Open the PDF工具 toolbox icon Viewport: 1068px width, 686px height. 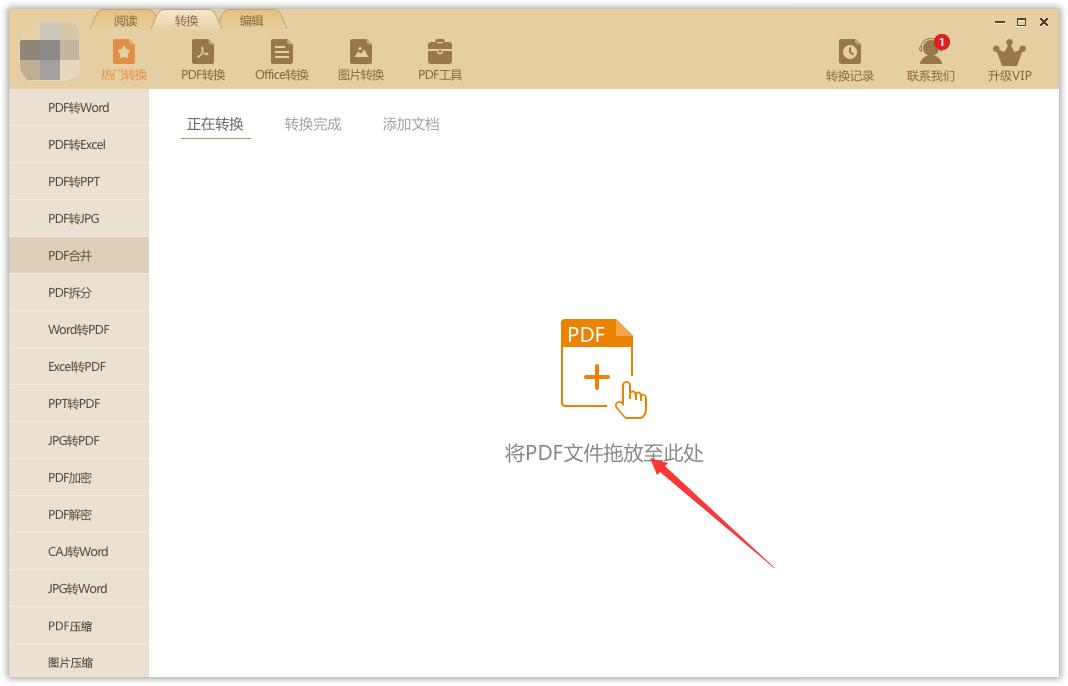[439, 56]
